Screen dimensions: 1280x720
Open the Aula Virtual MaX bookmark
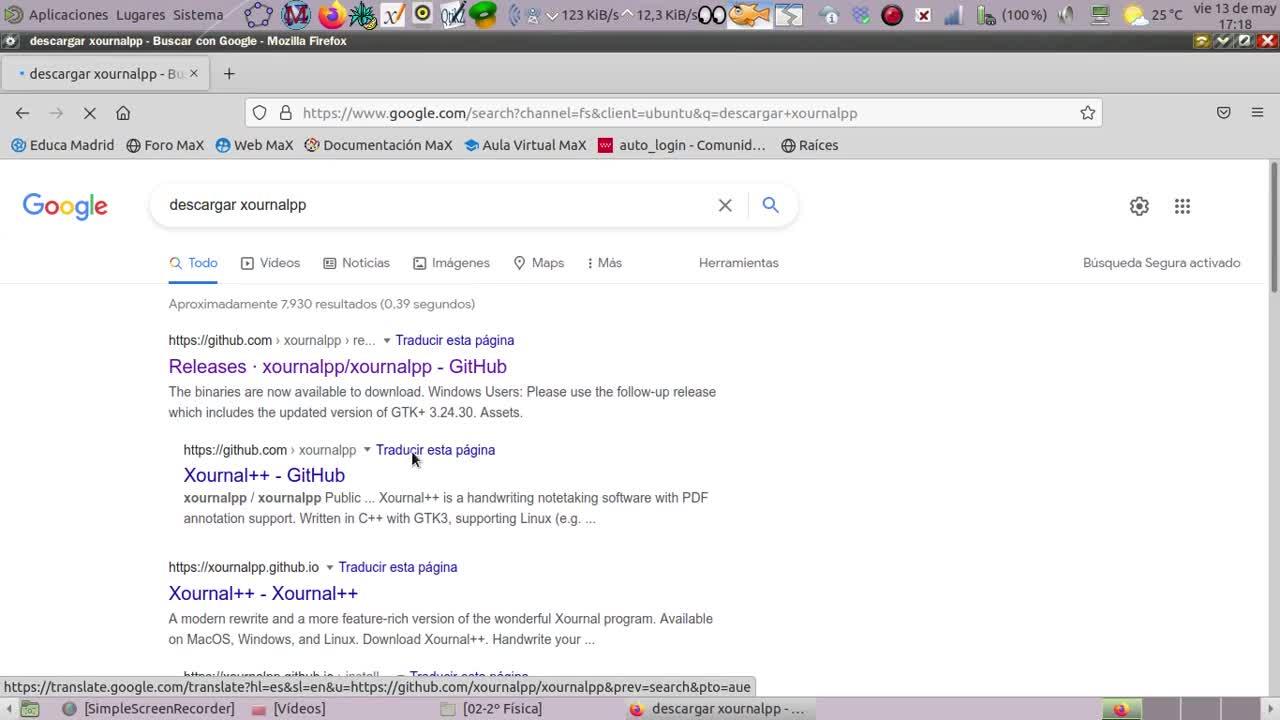point(526,145)
